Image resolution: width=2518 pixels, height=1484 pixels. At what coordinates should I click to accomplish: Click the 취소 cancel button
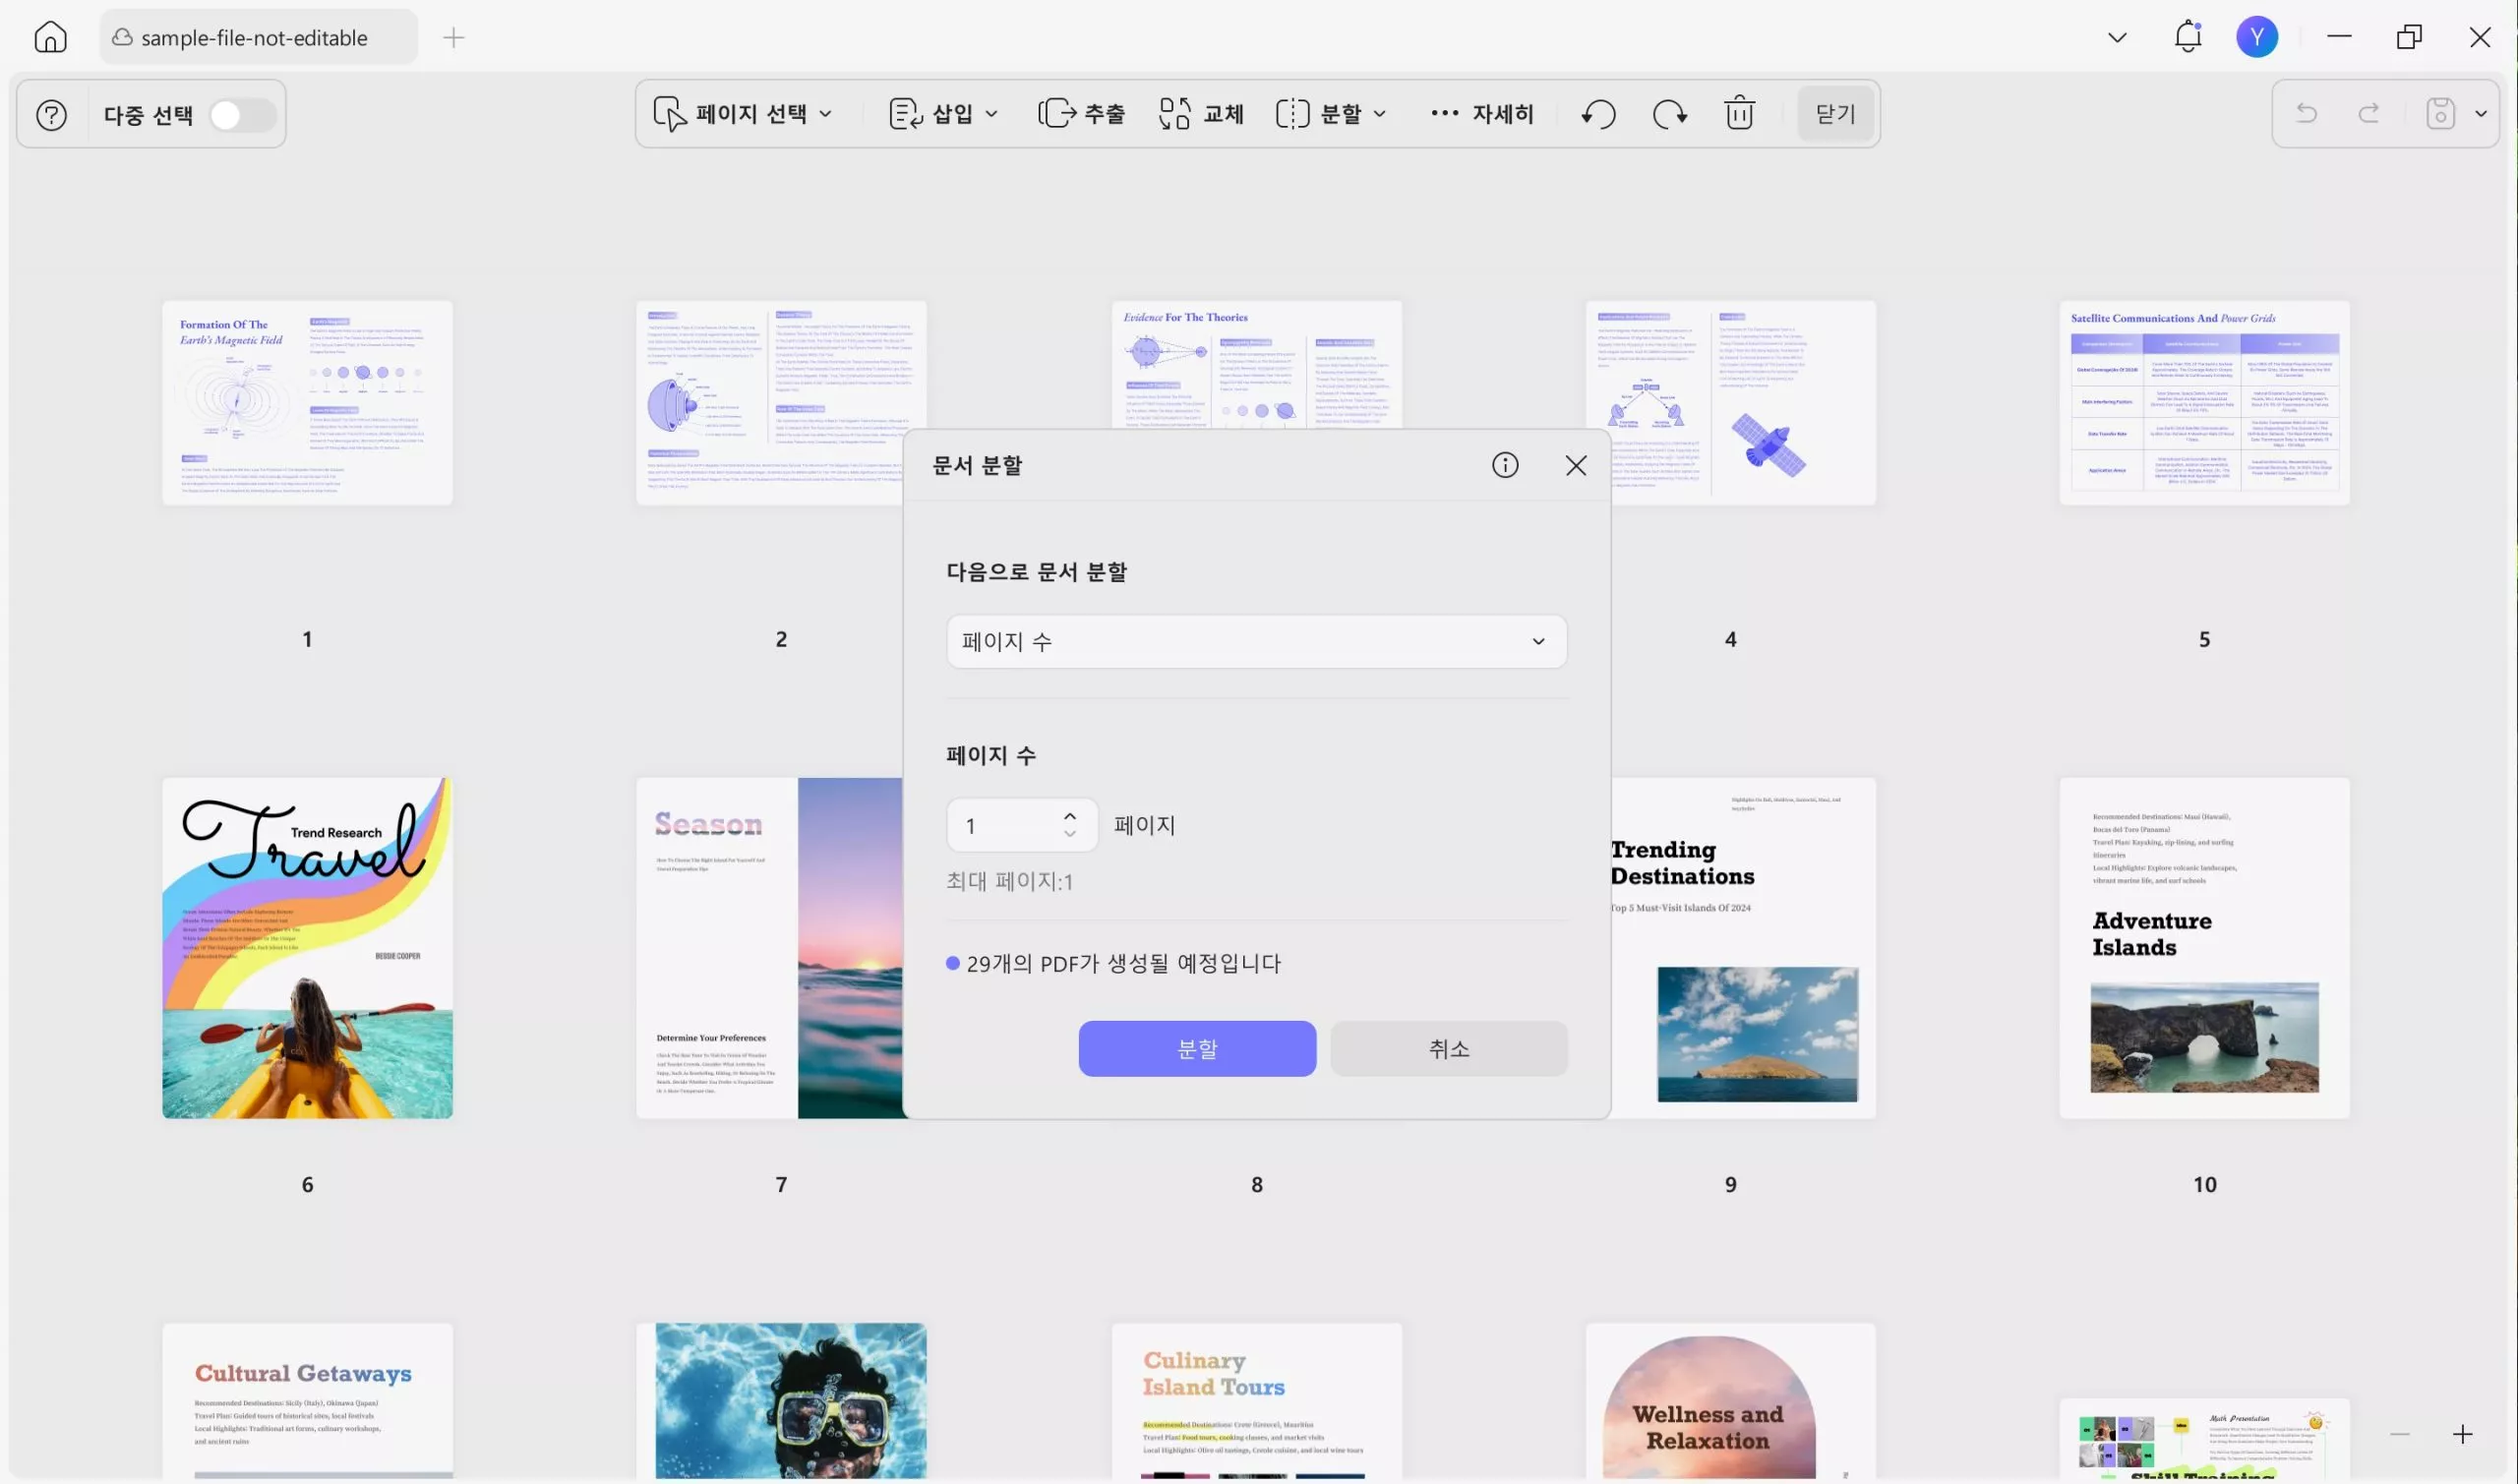point(1448,1048)
